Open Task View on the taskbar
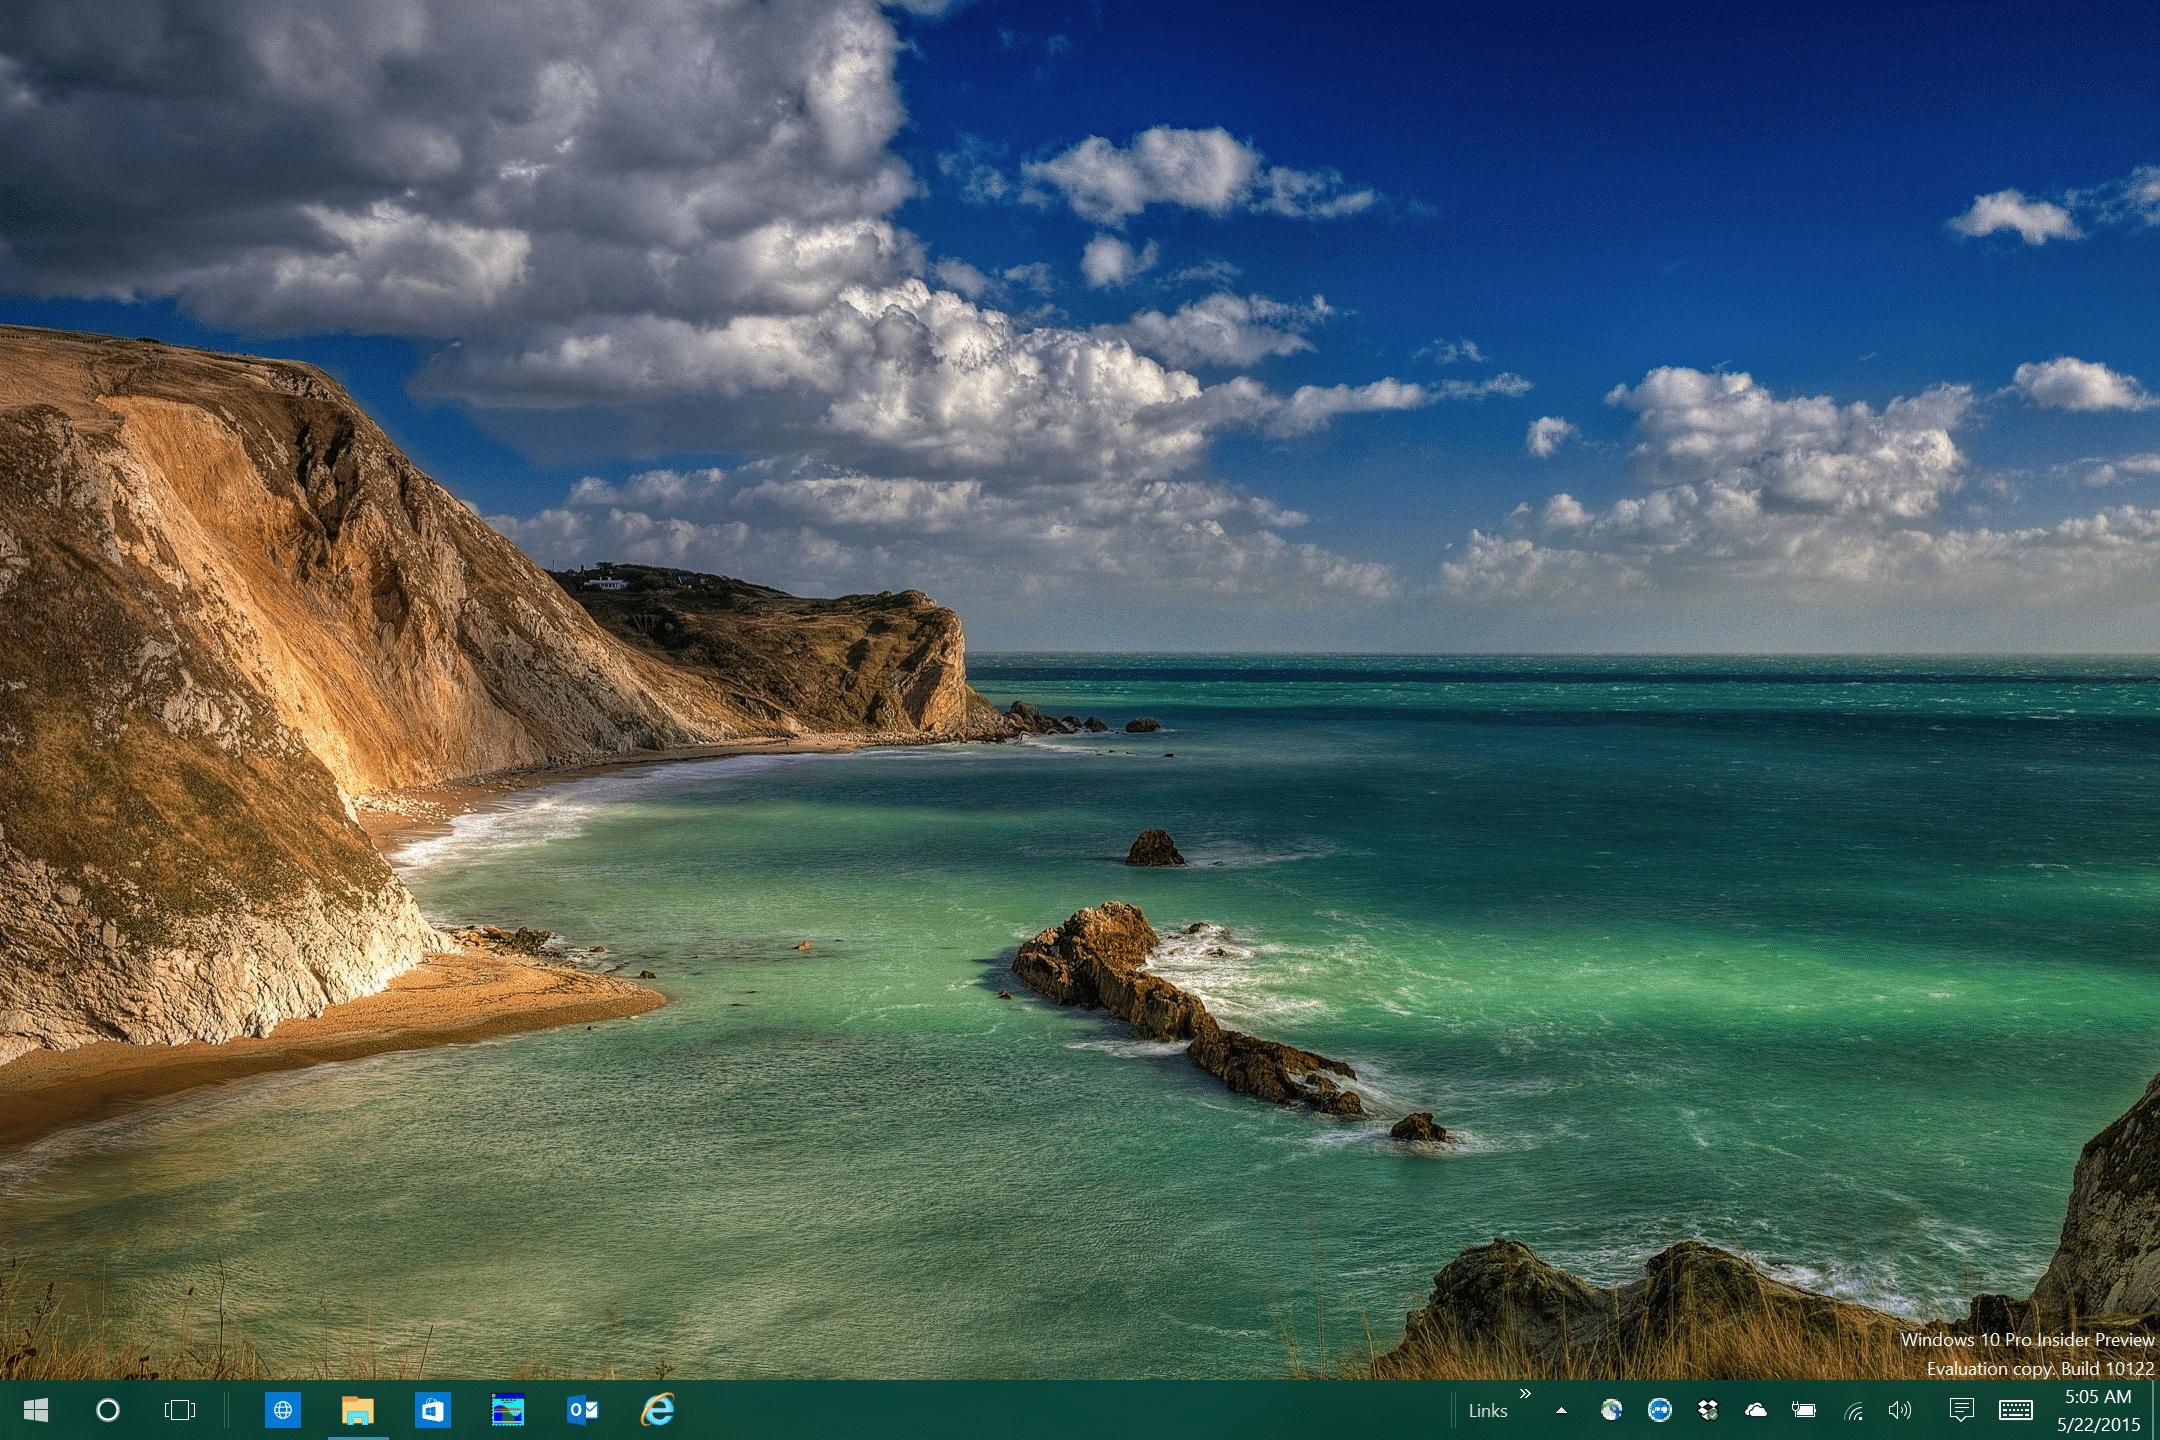Viewport: 2160px width, 1440px height. point(180,1410)
